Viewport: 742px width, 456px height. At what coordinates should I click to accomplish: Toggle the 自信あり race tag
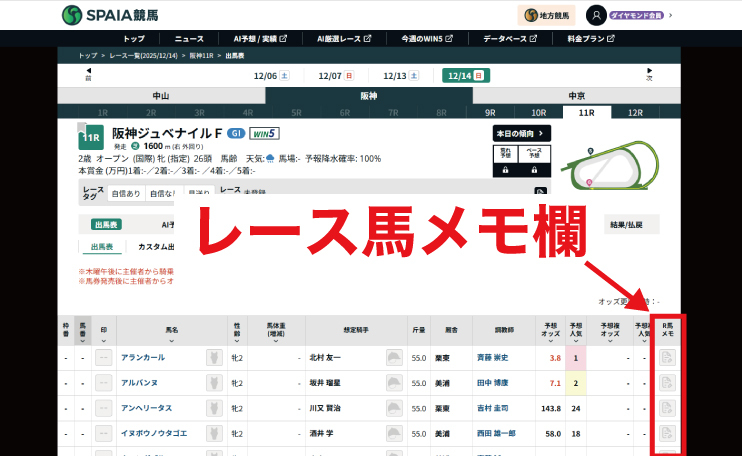point(126,193)
